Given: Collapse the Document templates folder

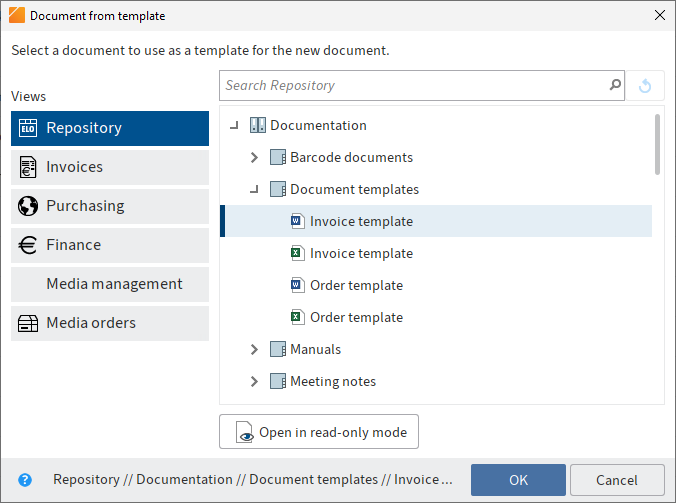Looking at the screenshot, I should pyautogui.click(x=254, y=189).
